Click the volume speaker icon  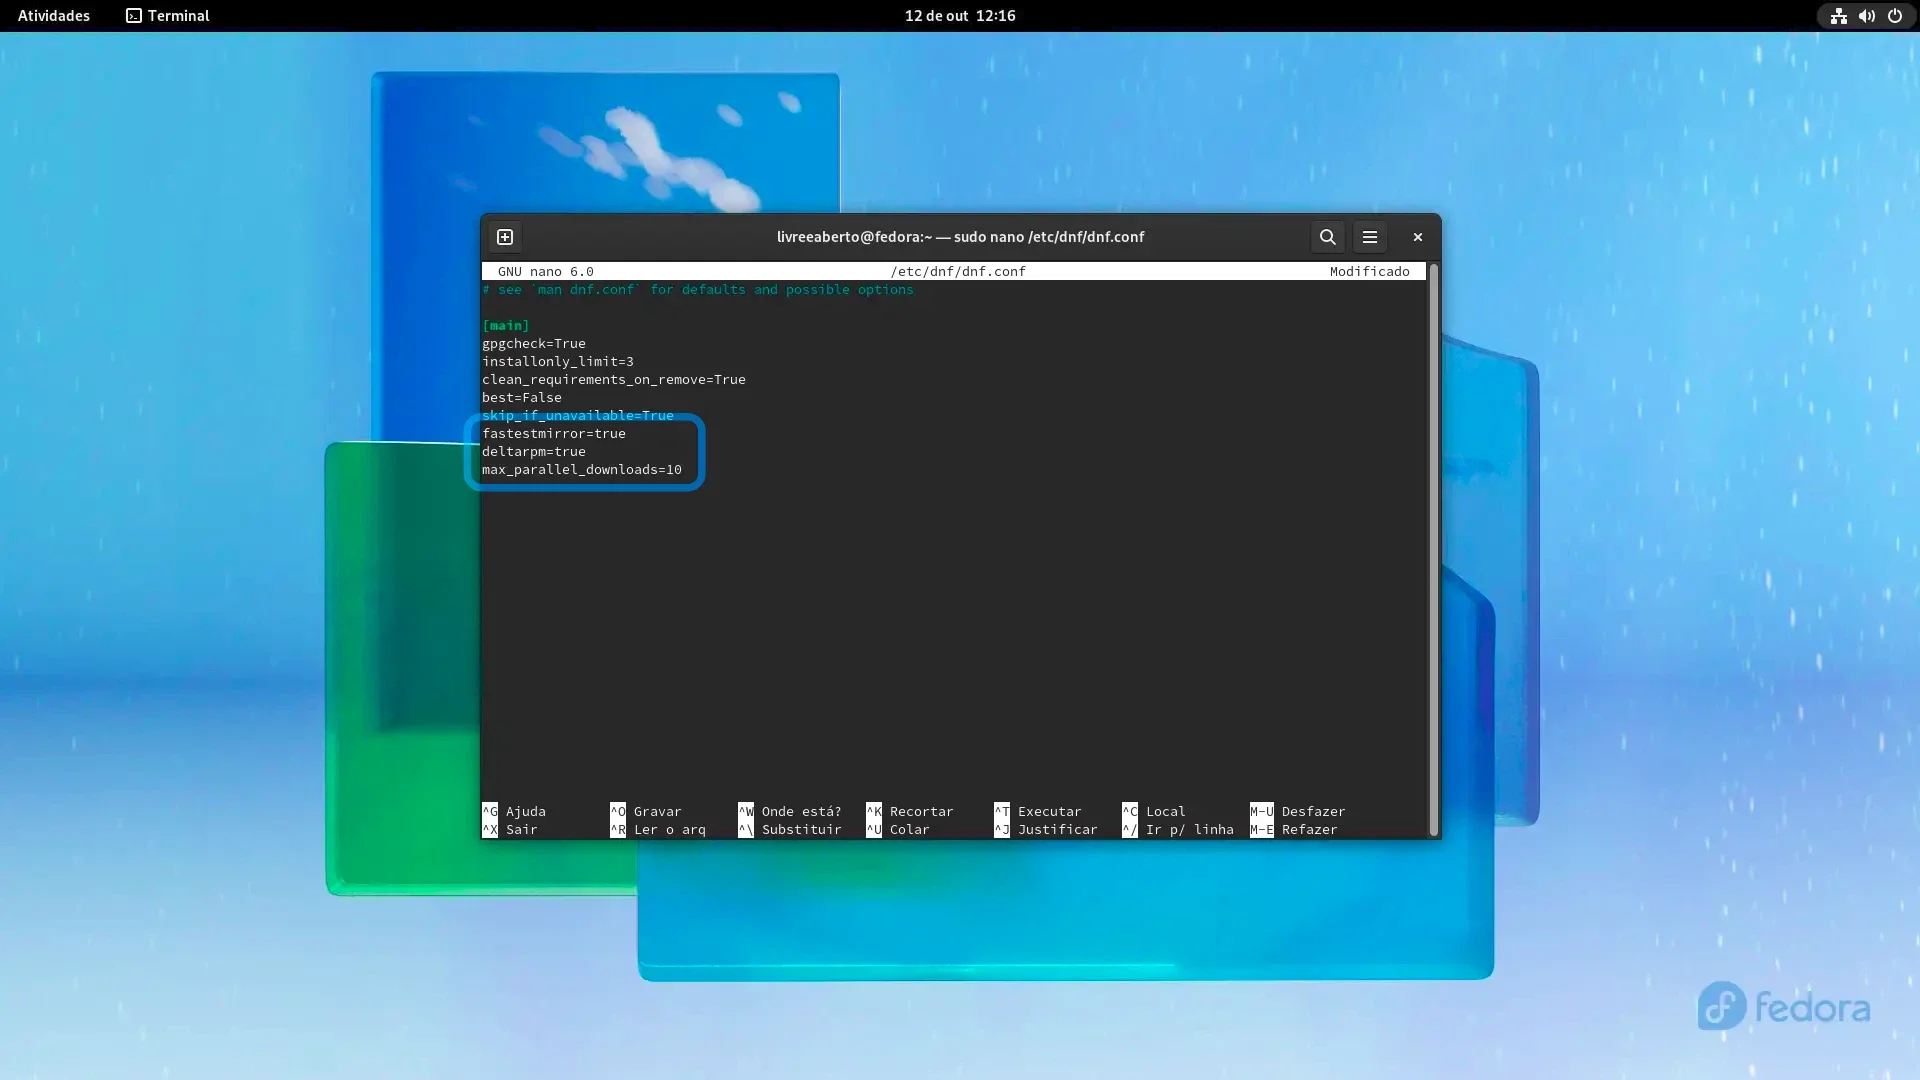click(1866, 16)
